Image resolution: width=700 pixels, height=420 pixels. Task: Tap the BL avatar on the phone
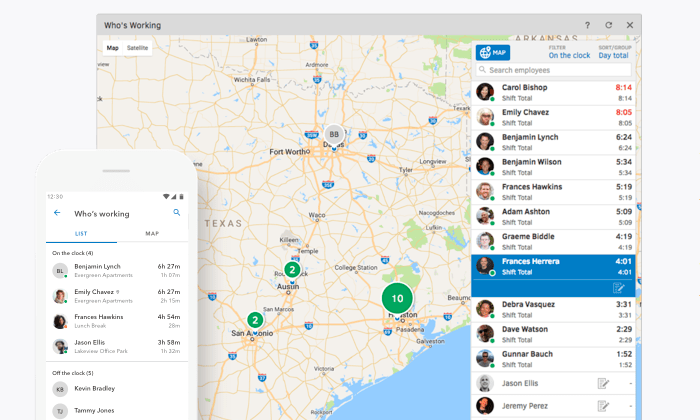60,271
